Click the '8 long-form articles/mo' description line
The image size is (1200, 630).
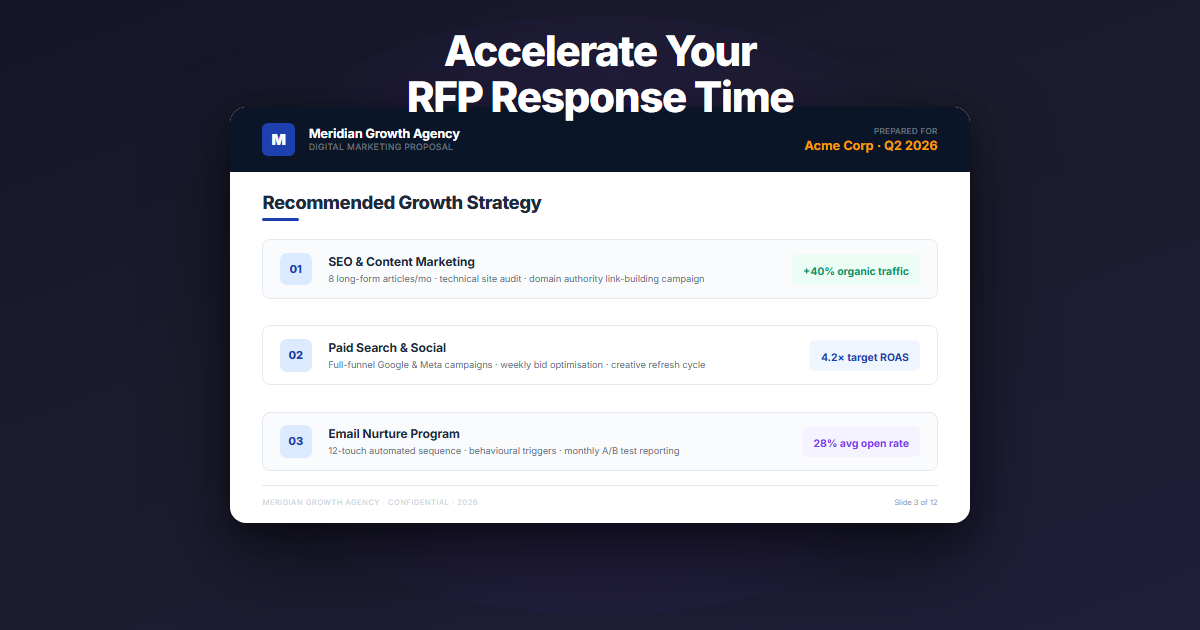coord(516,279)
